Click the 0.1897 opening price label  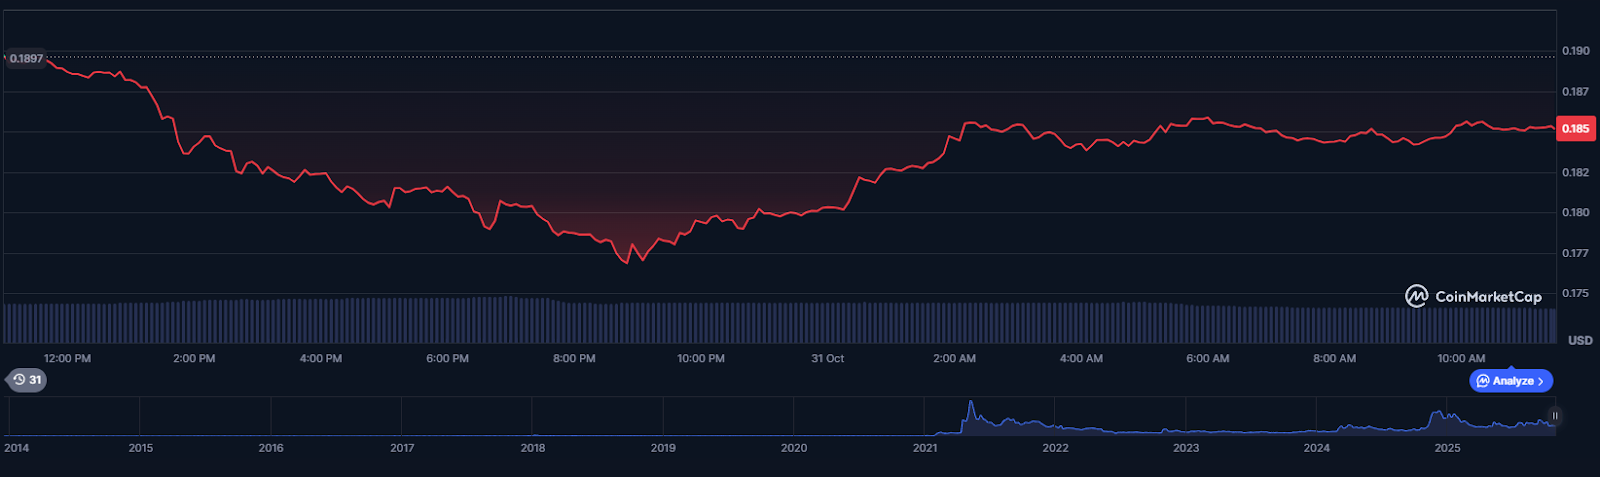[26, 59]
